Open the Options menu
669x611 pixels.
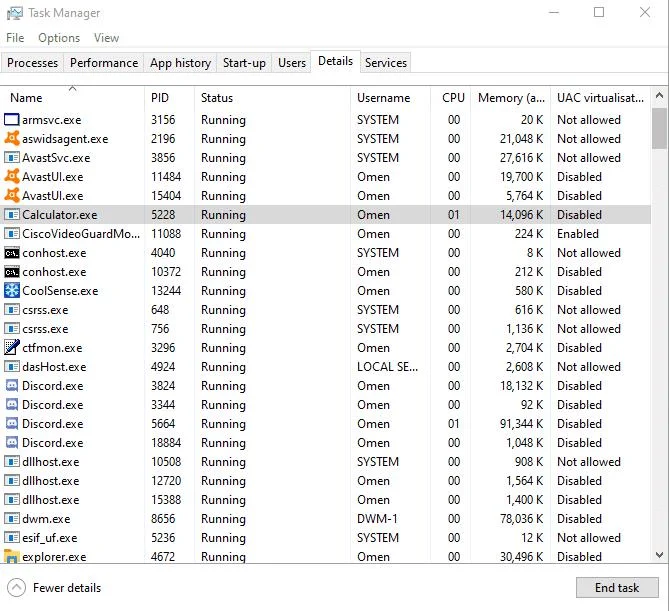(59, 38)
